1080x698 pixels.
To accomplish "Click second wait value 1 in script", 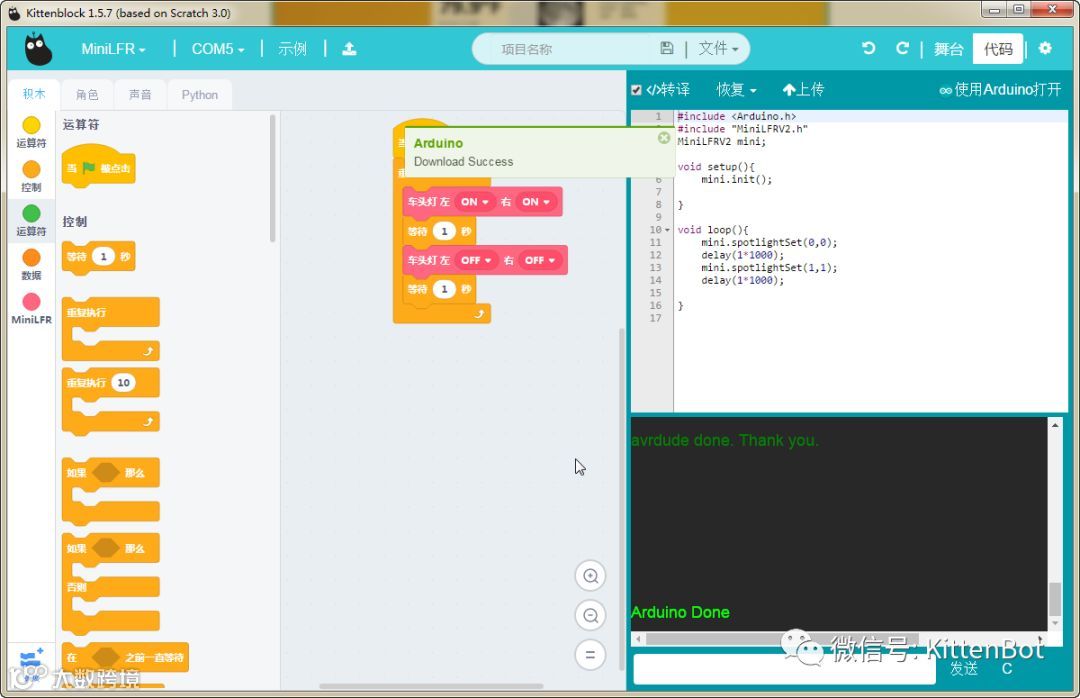I will [444, 289].
